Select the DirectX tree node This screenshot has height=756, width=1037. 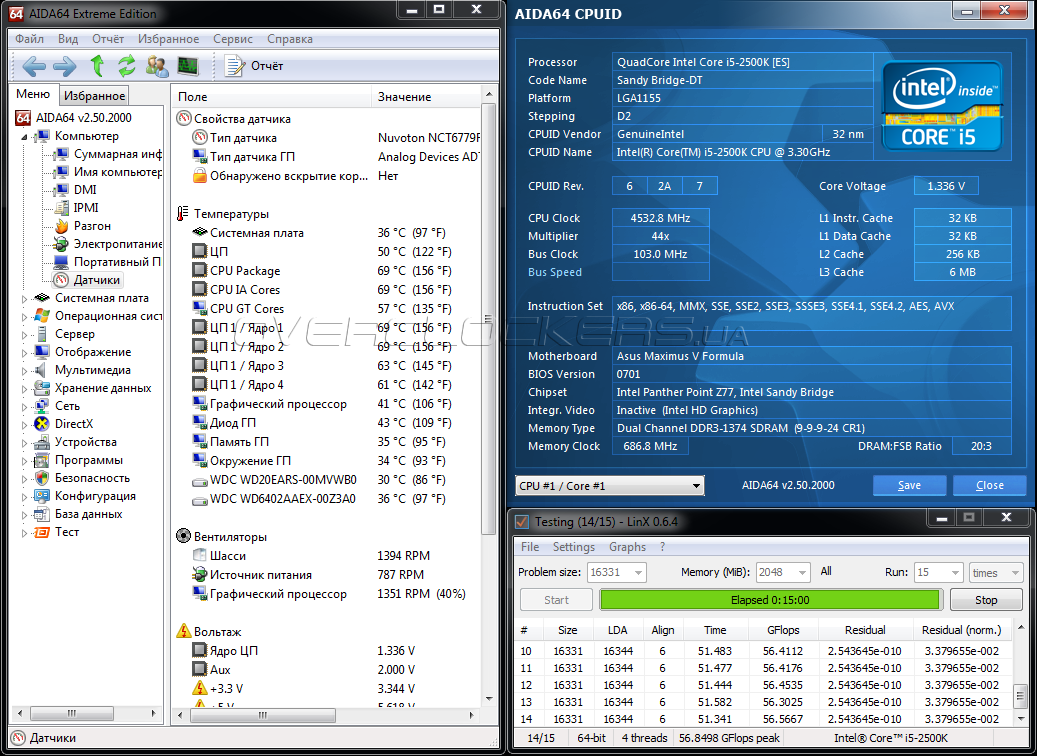coord(75,424)
